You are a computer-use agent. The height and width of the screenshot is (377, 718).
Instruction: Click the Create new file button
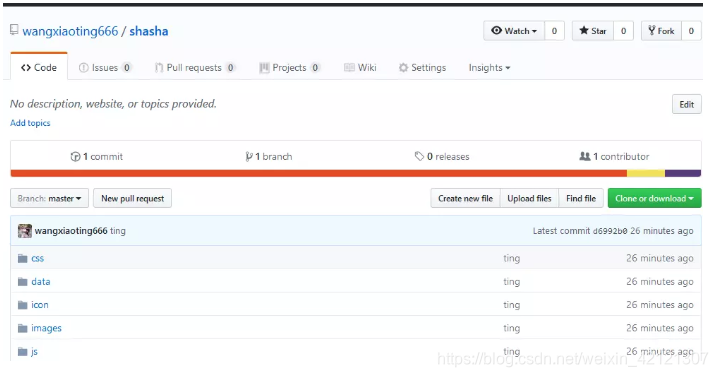tap(465, 198)
